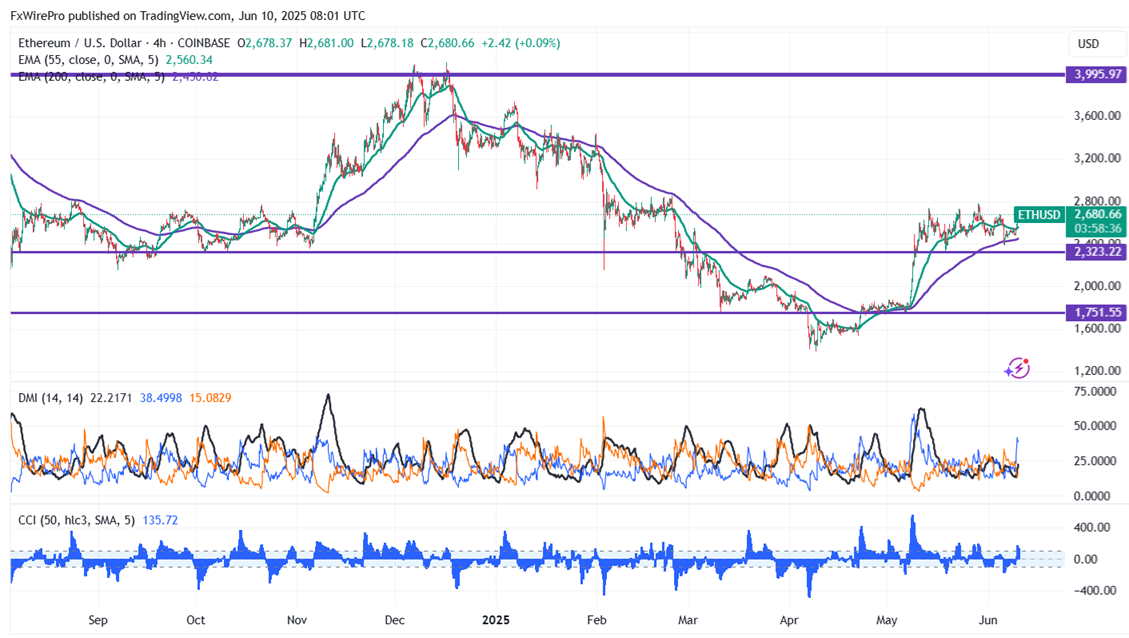The width and height of the screenshot is (1129, 638).
Task: Click the Mar label on time axis
Action: coord(688,620)
